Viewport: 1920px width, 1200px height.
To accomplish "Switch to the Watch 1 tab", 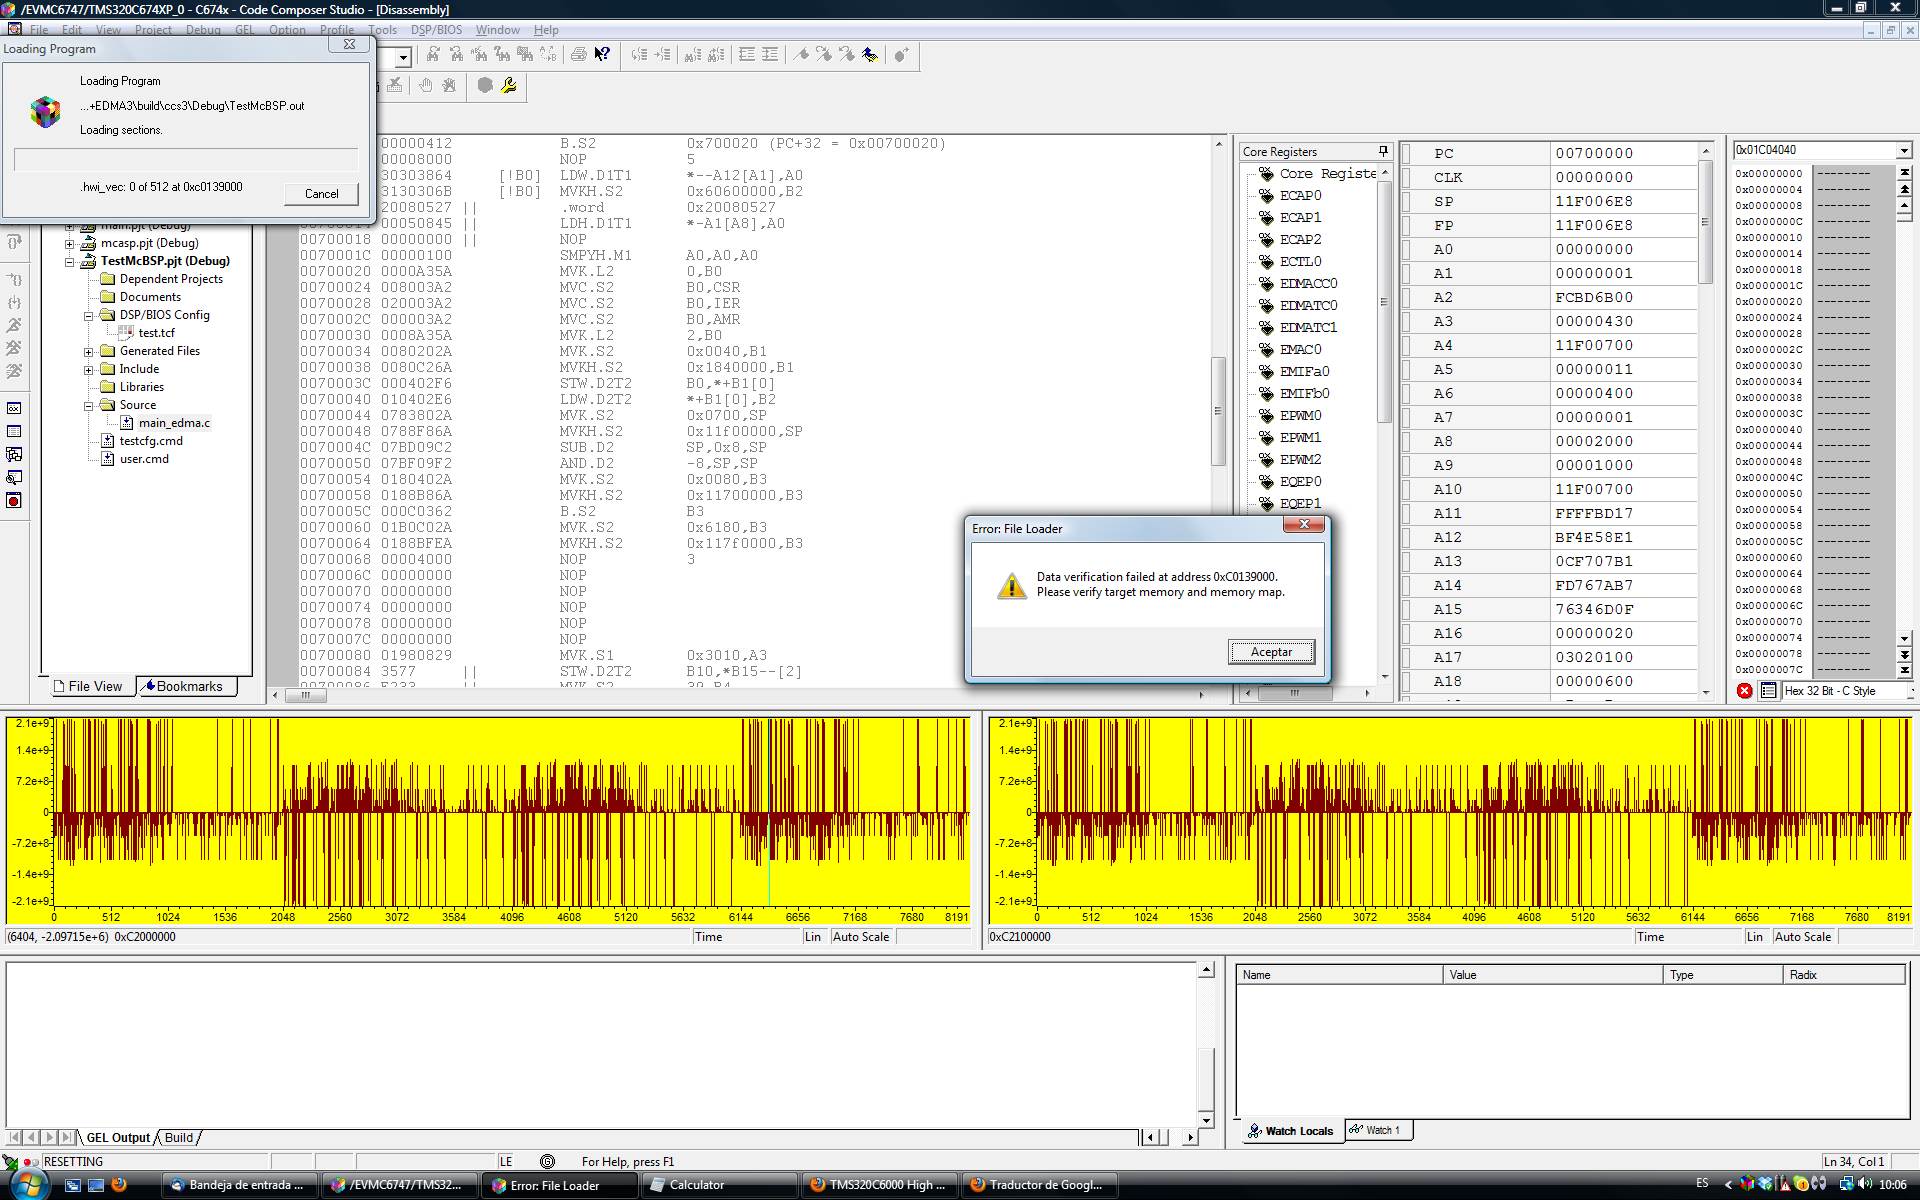I will pos(1379,1130).
